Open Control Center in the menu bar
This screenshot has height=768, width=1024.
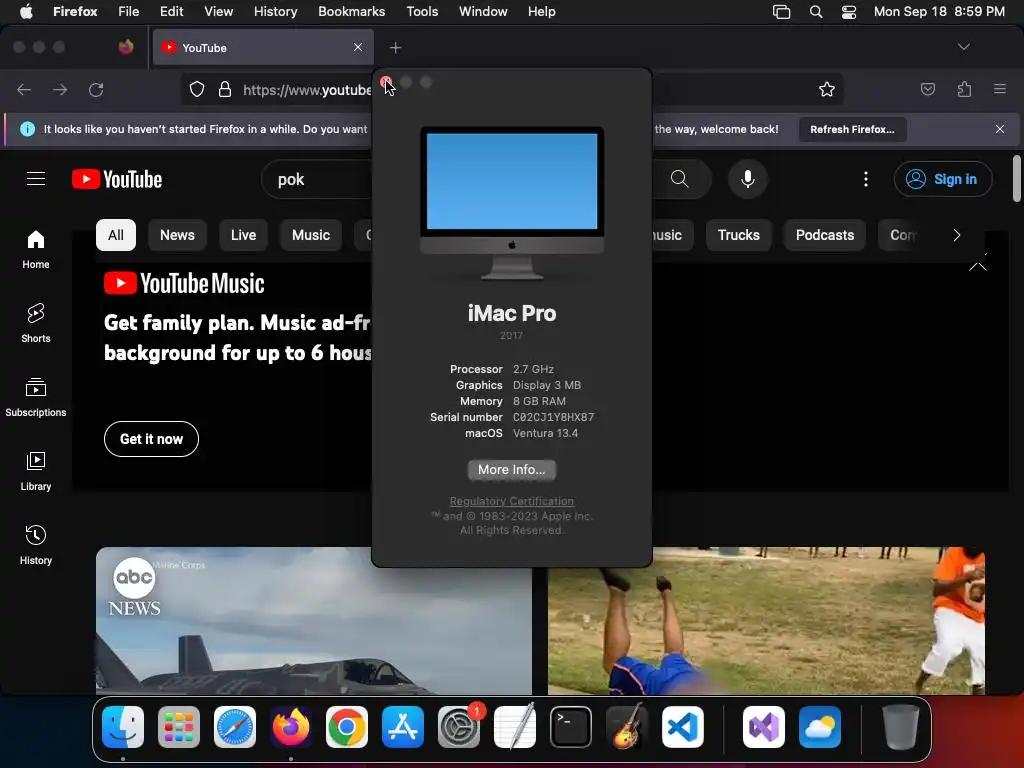point(848,12)
